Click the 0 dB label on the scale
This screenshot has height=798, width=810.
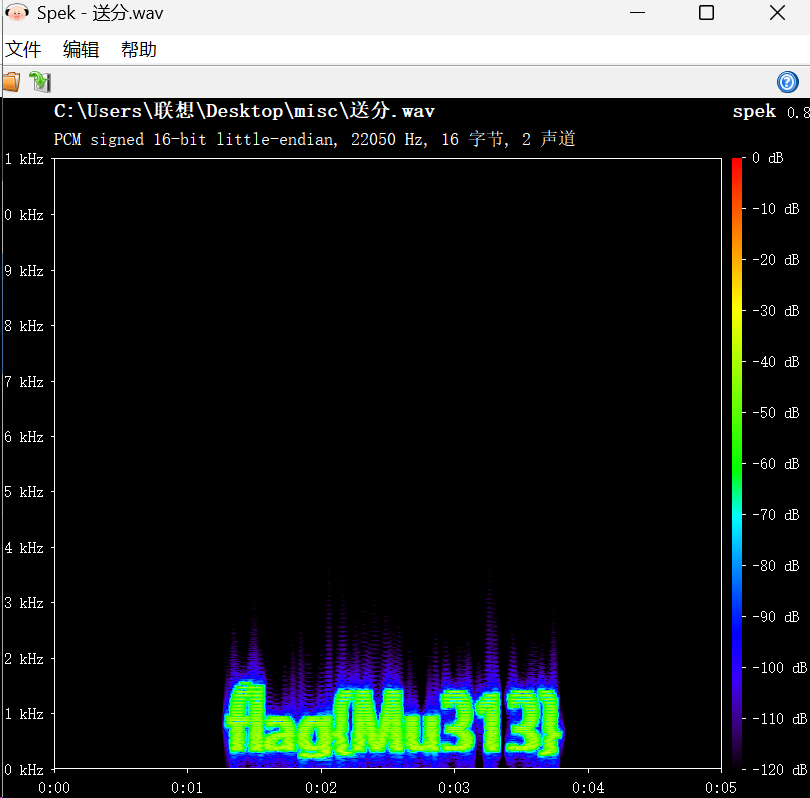point(769,157)
